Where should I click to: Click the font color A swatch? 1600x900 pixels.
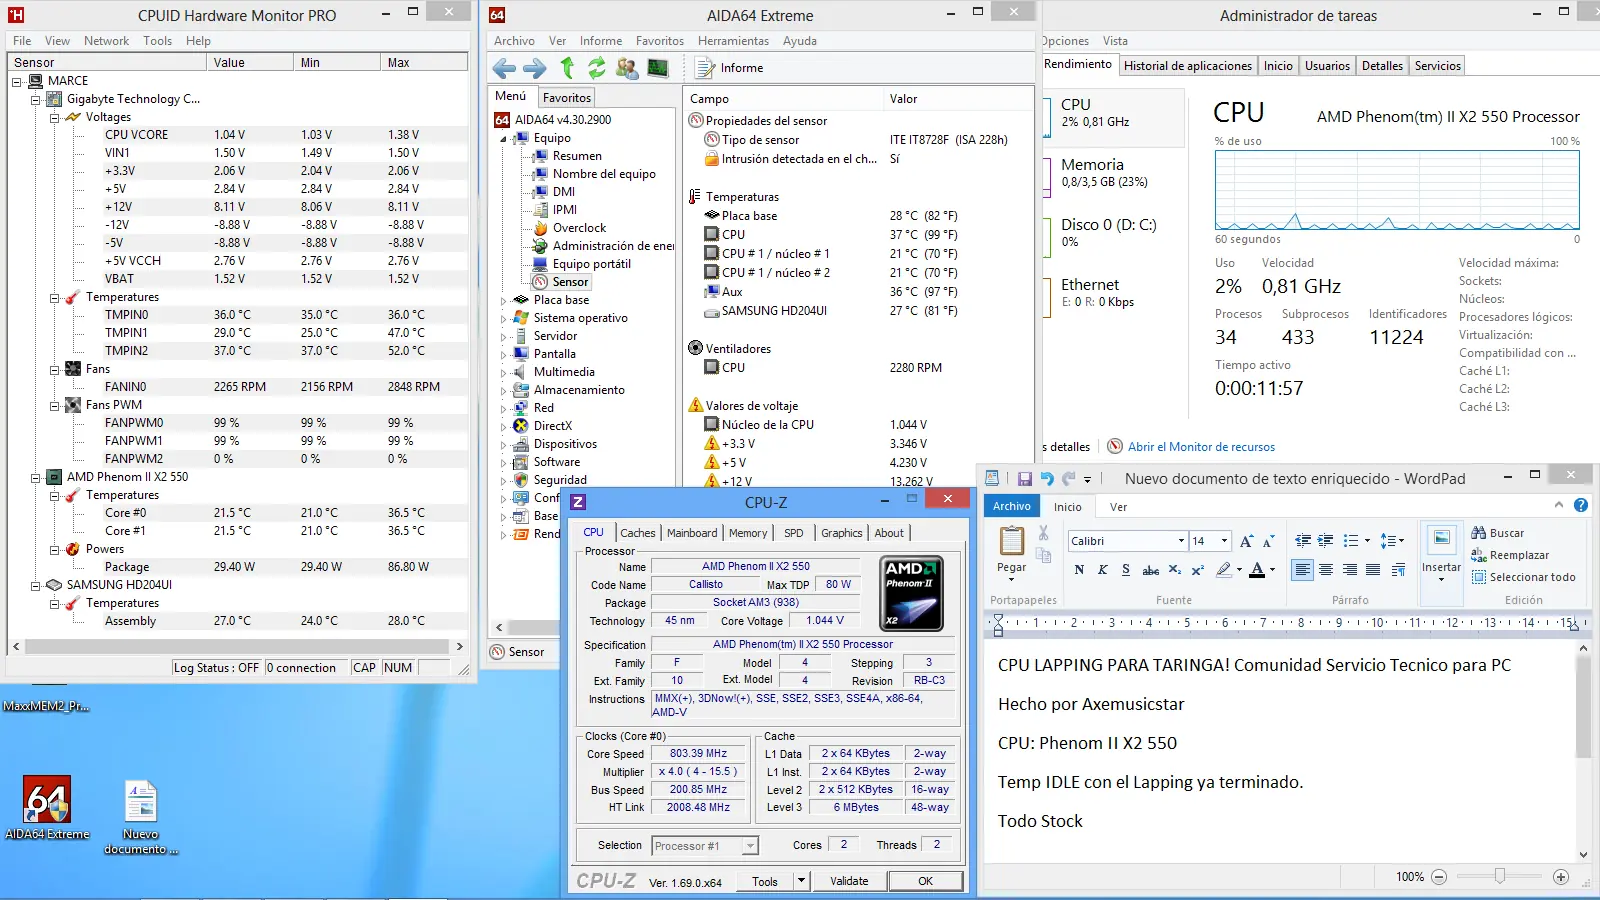point(1257,569)
